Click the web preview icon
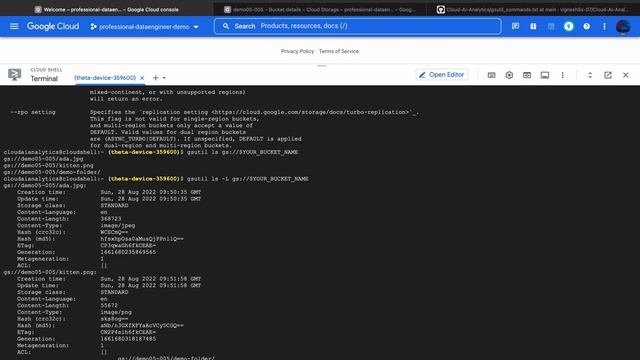 pos(527,76)
